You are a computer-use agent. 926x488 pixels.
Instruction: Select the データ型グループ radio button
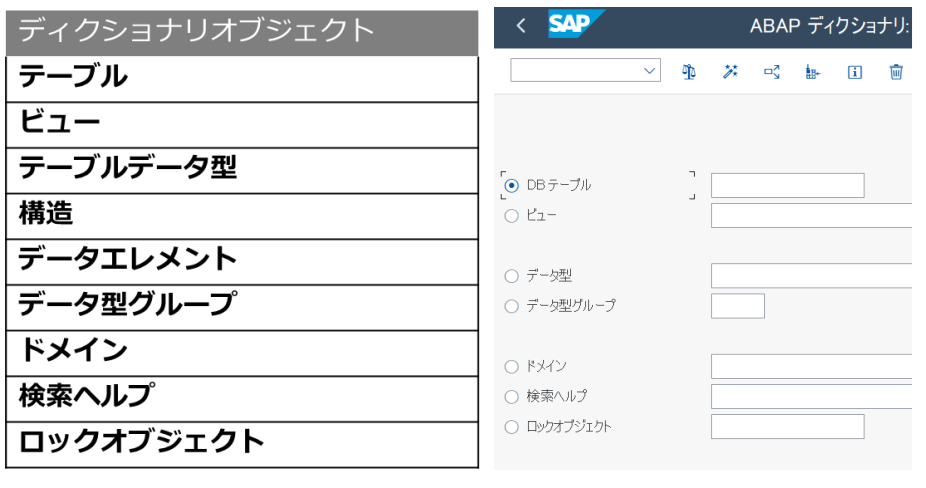(511, 306)
